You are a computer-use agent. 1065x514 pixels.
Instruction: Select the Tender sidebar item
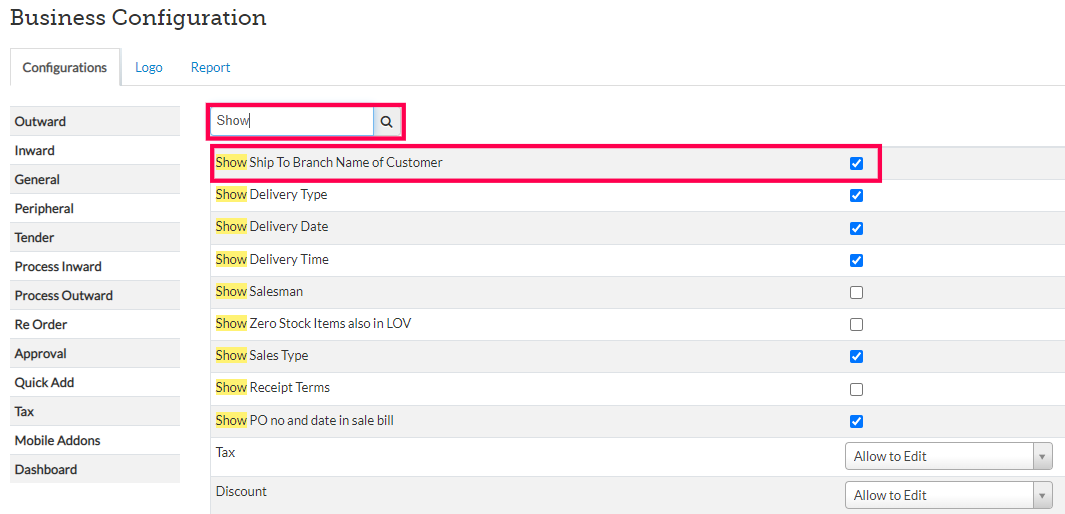click(35, 238)
